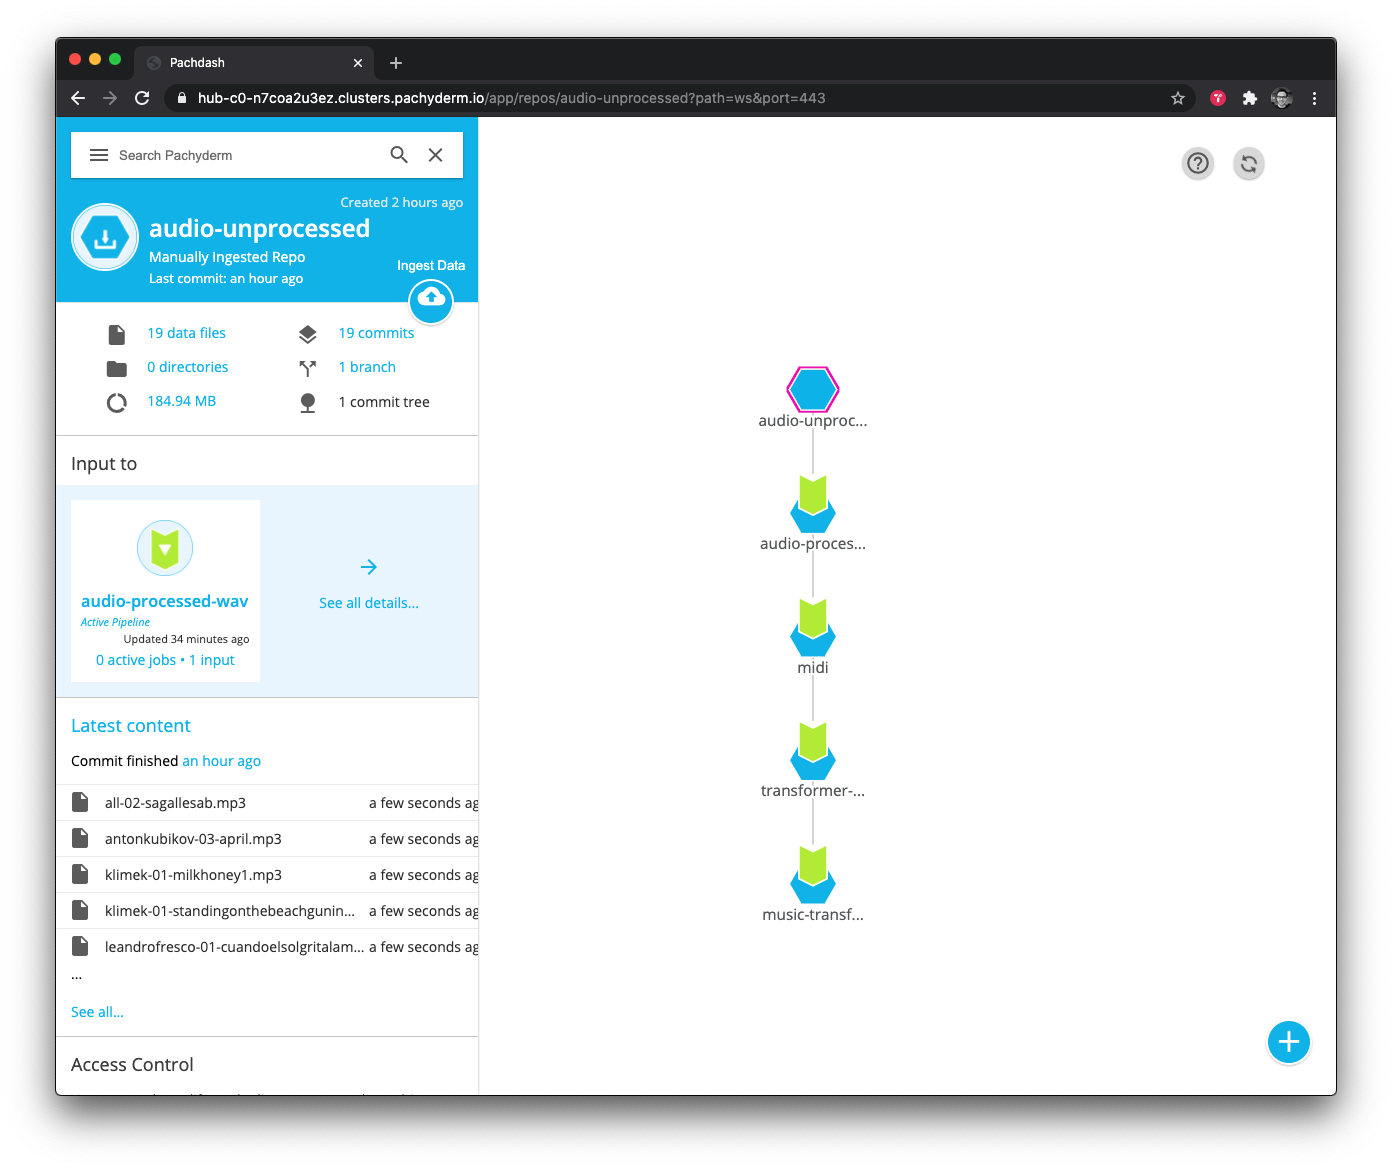Focus the Search Pachyderm input field
The width and height of the screenshot is (1392, 1169).
(250, 155)
